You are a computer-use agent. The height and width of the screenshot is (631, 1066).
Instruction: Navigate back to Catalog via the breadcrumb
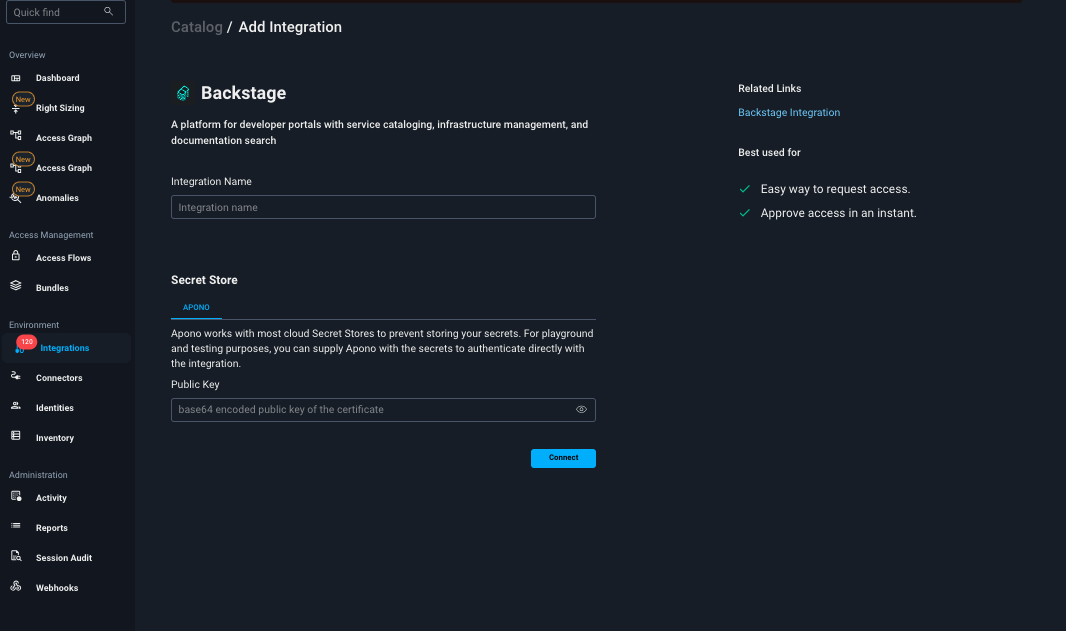click(x=197, y=27)
